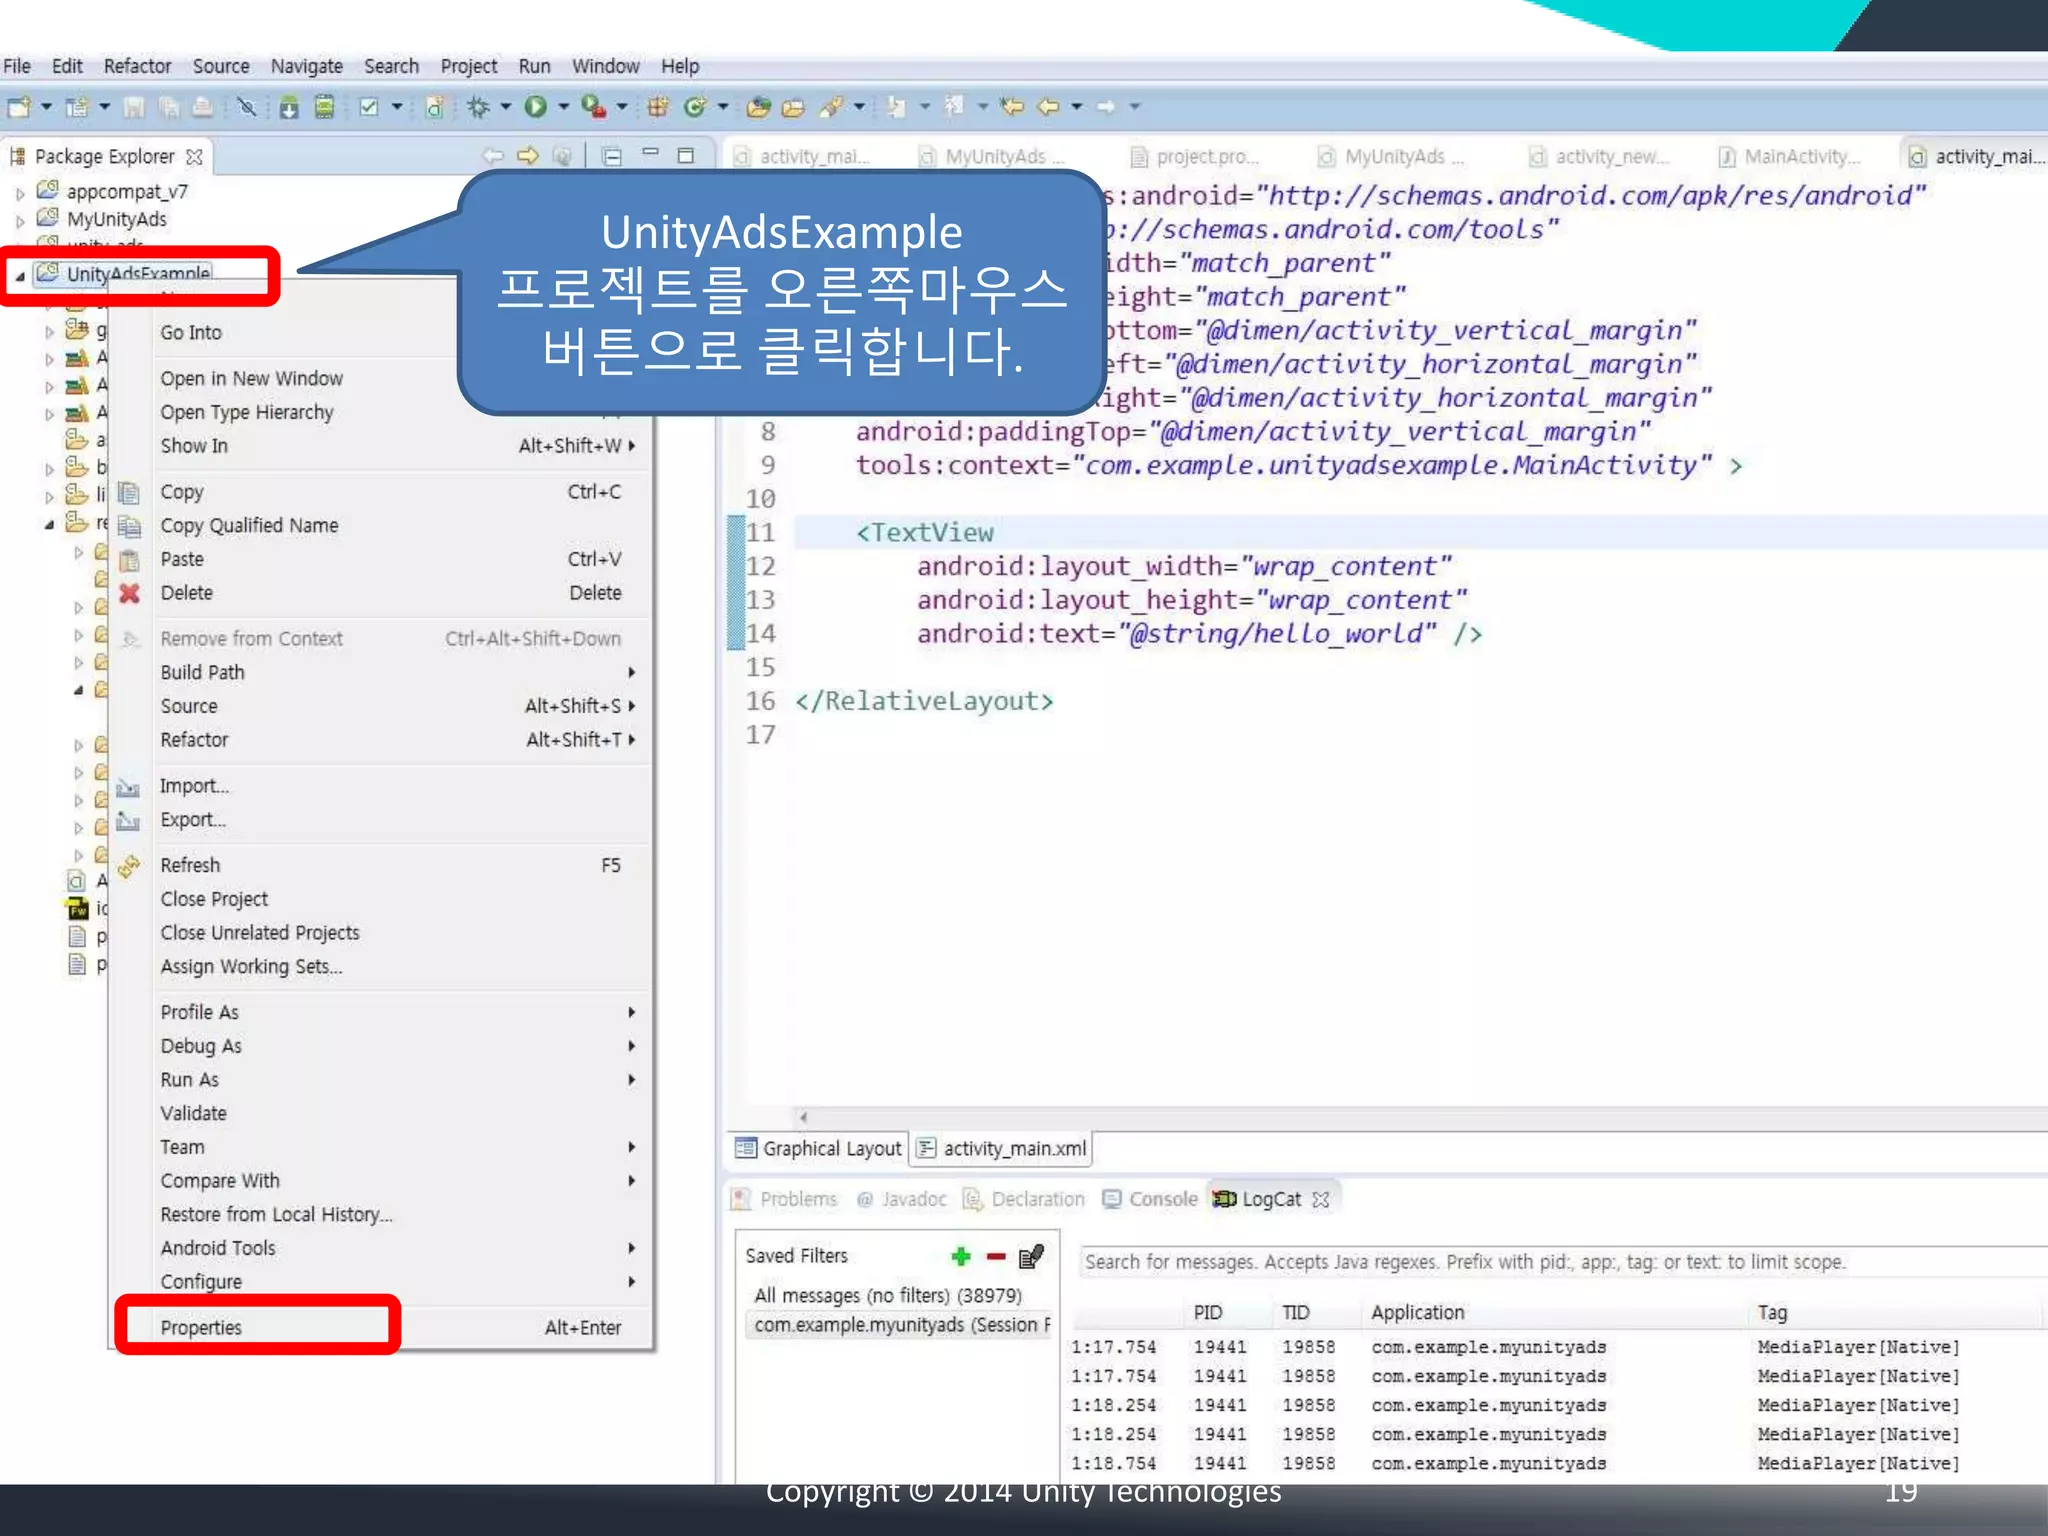Viewport: 2048px width, 1536px height.
Task: Click the Open Type toolbar icon
Action: coord(759,106)
